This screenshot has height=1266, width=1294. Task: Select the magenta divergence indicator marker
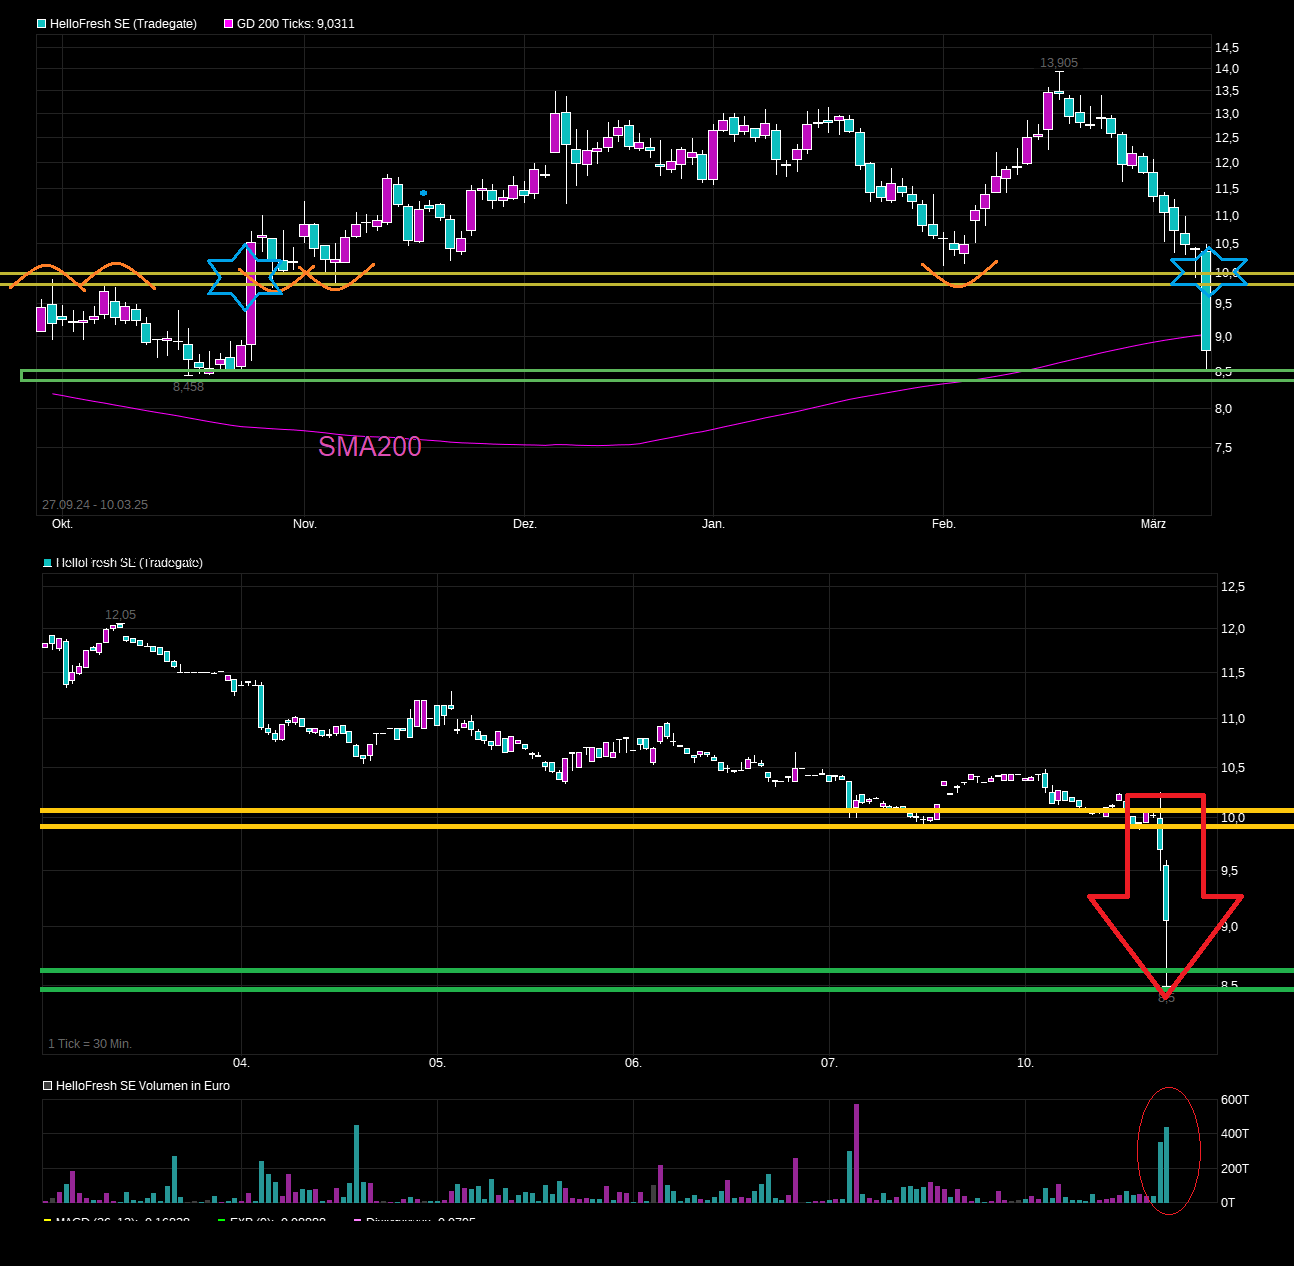[355, 1221]
